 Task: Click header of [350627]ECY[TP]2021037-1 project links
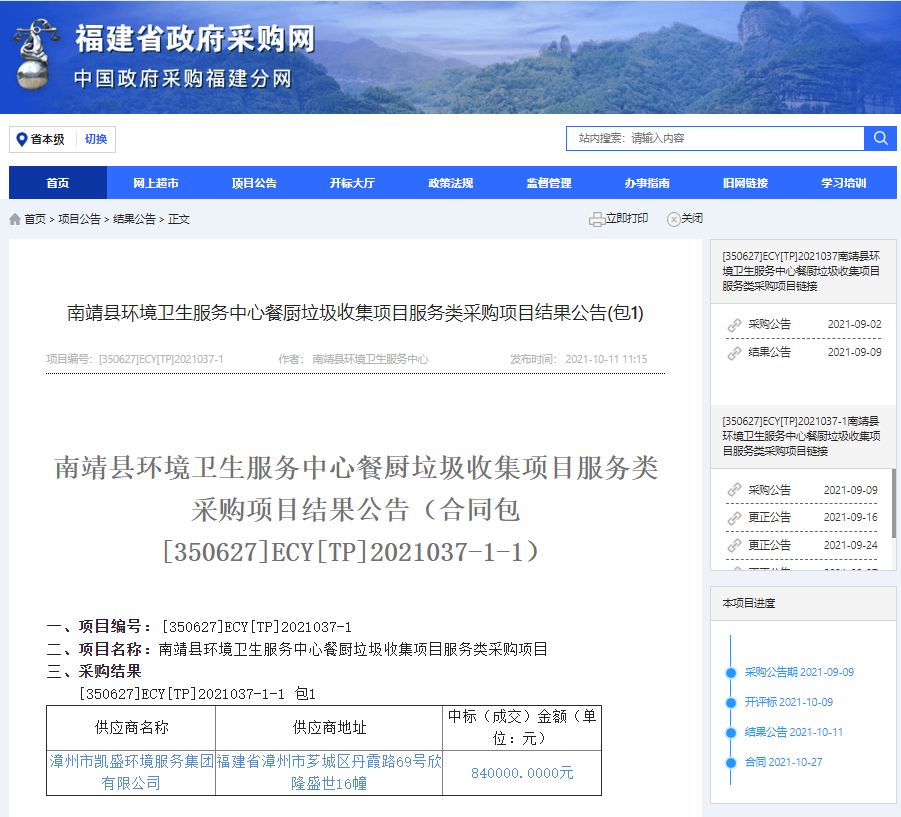(803, 437)
